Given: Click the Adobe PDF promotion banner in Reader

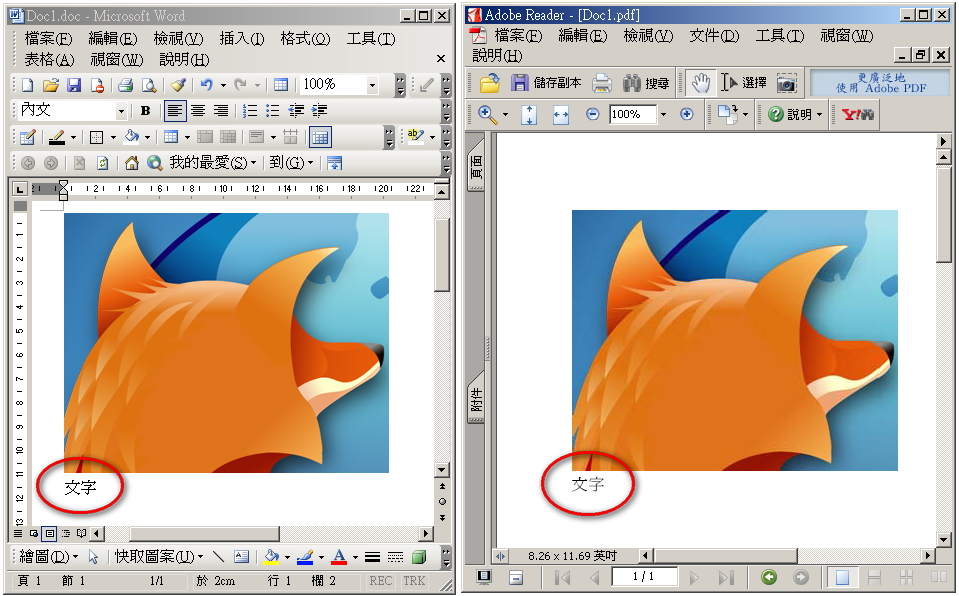Looking at the screenshot, I should pyautogui.click(x=881, y=83).
